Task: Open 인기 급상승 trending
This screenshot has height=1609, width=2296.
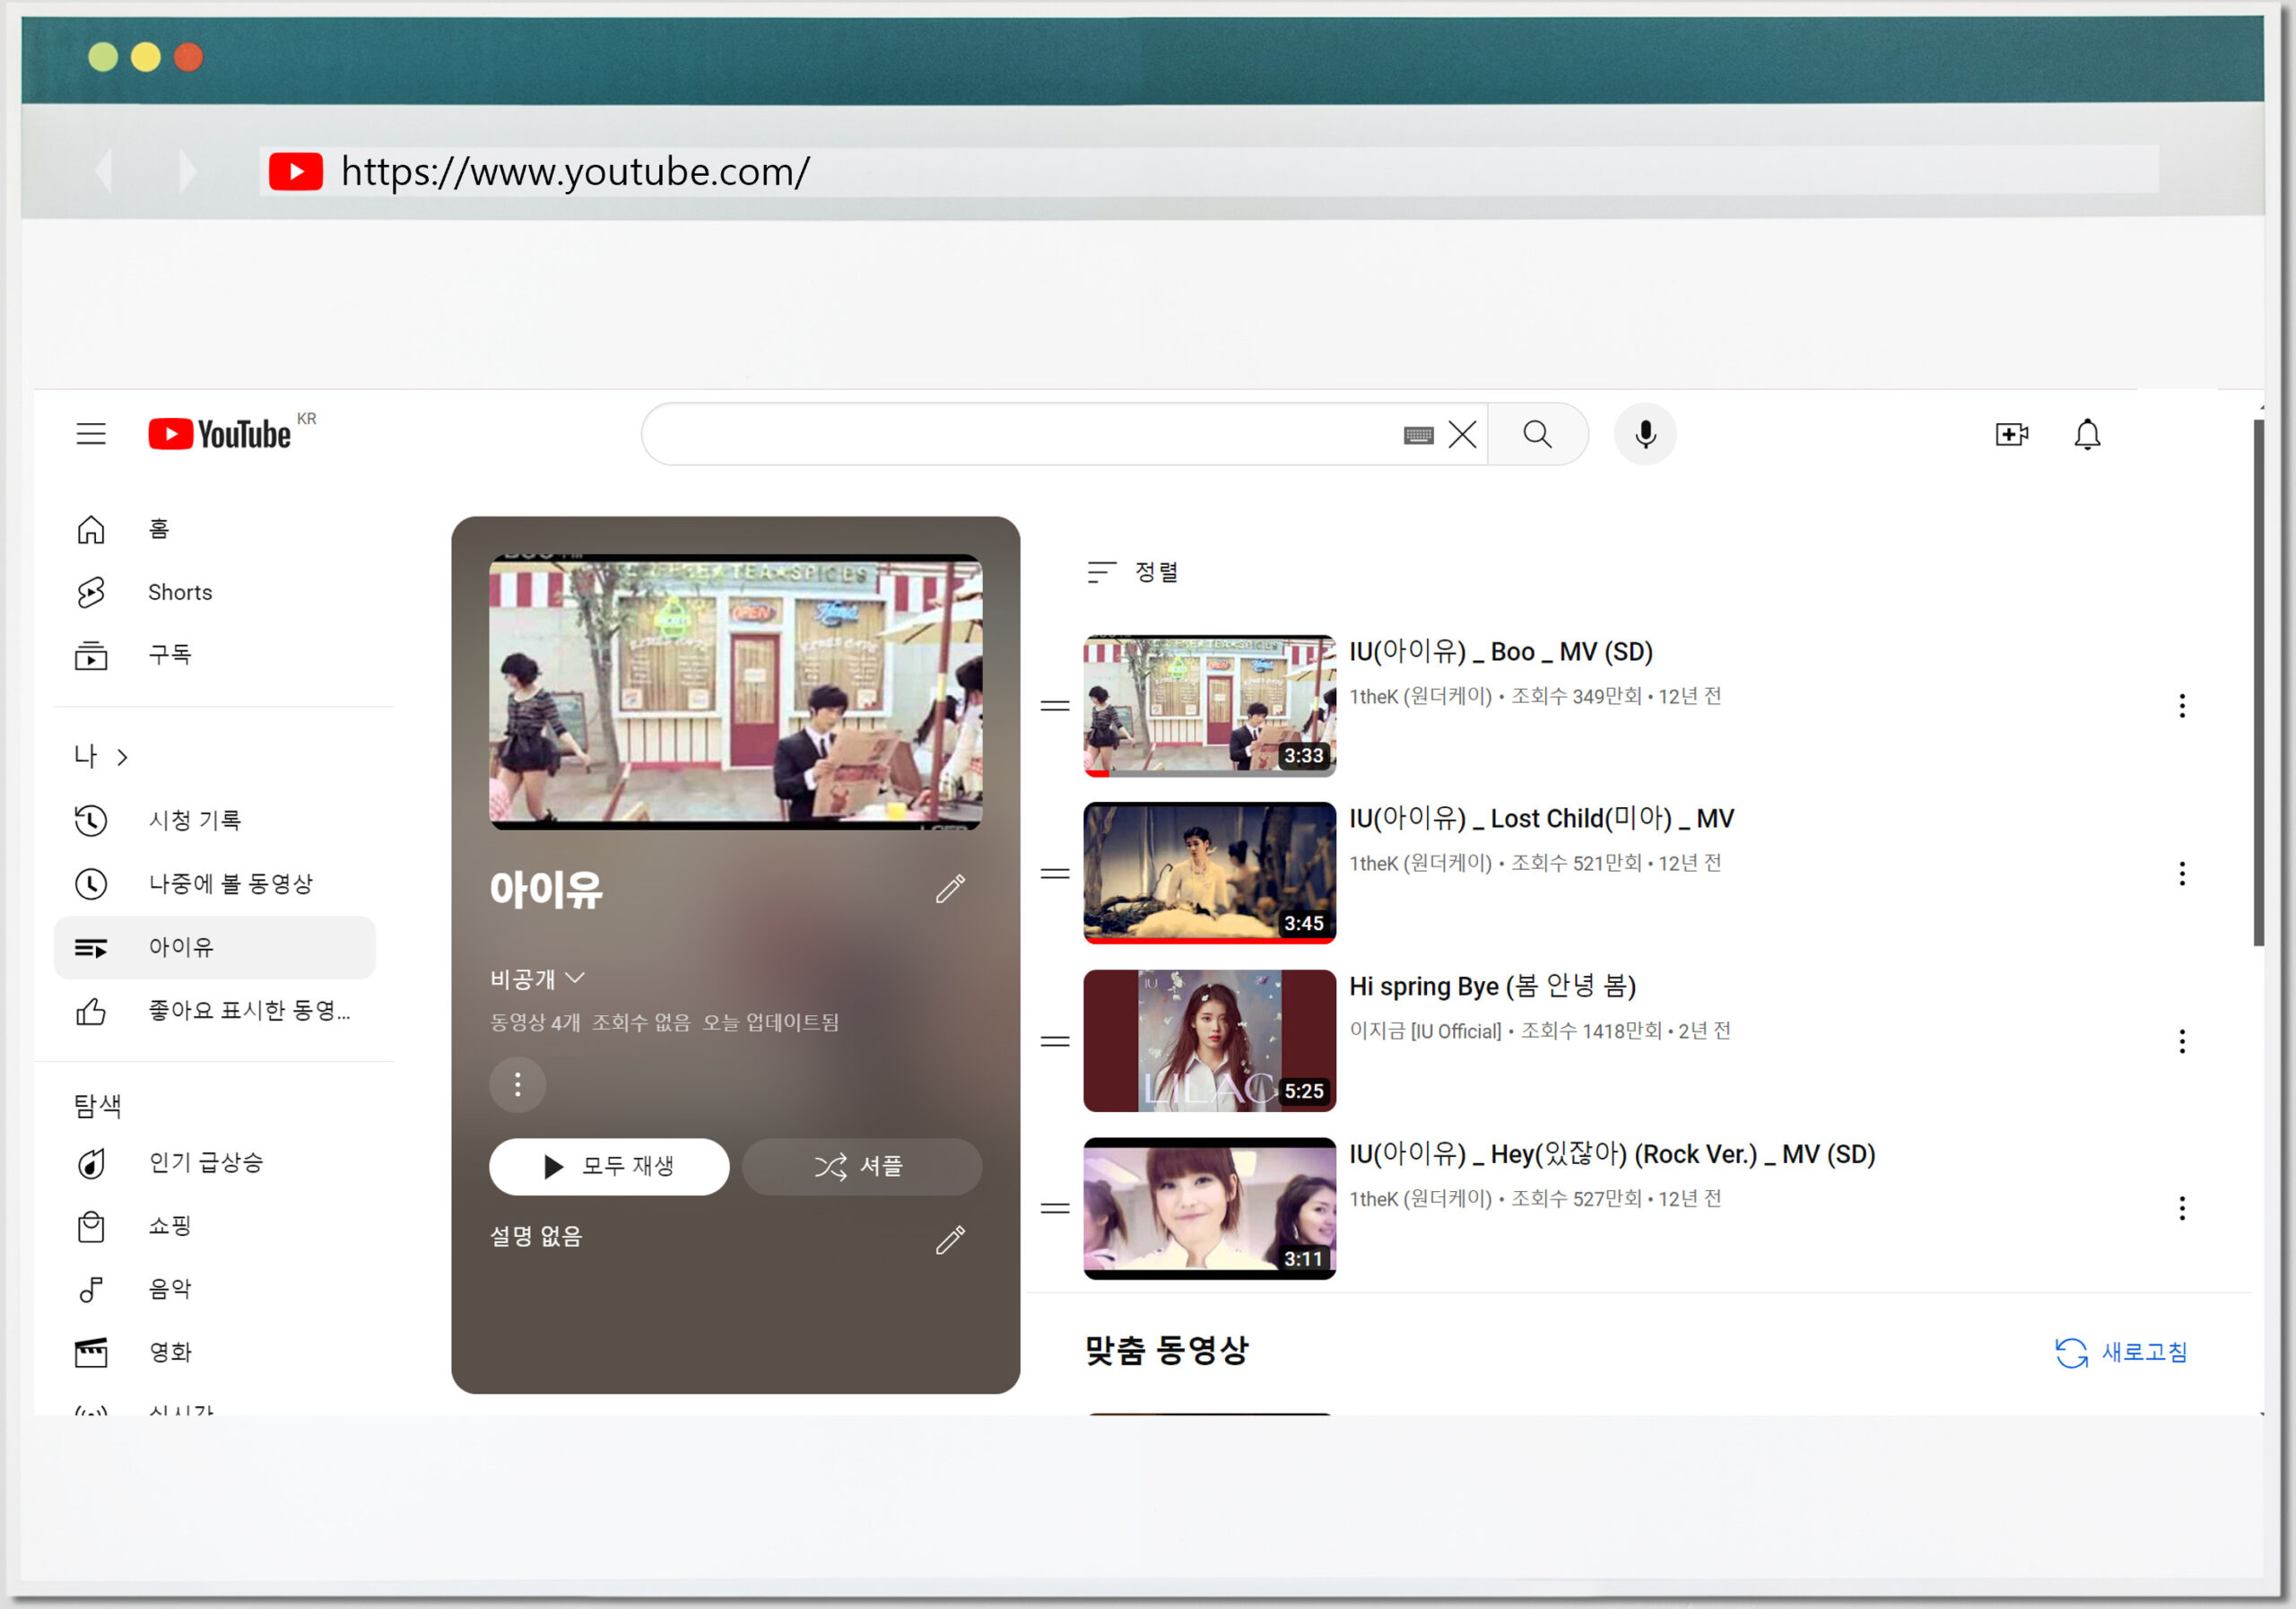Action: (214, 1162)
